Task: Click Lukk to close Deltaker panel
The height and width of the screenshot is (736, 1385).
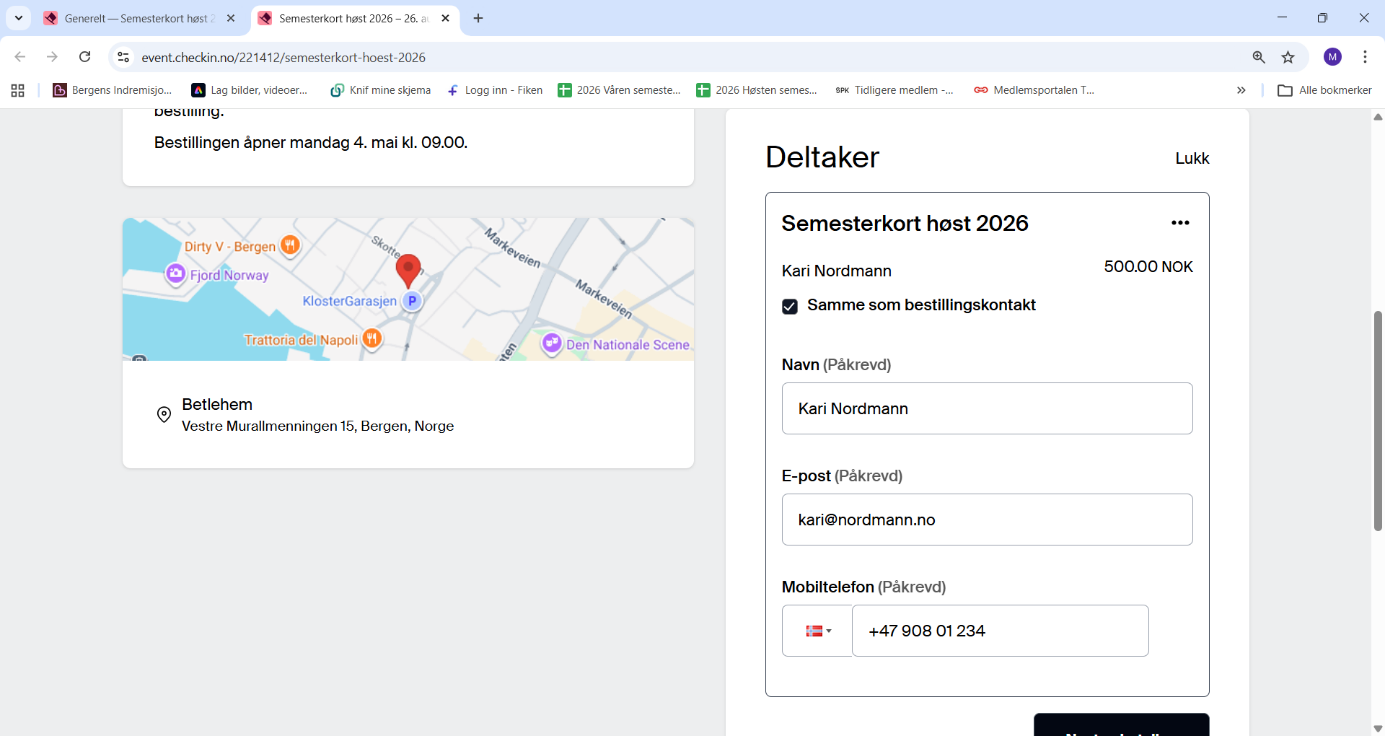Action: 1192,158
